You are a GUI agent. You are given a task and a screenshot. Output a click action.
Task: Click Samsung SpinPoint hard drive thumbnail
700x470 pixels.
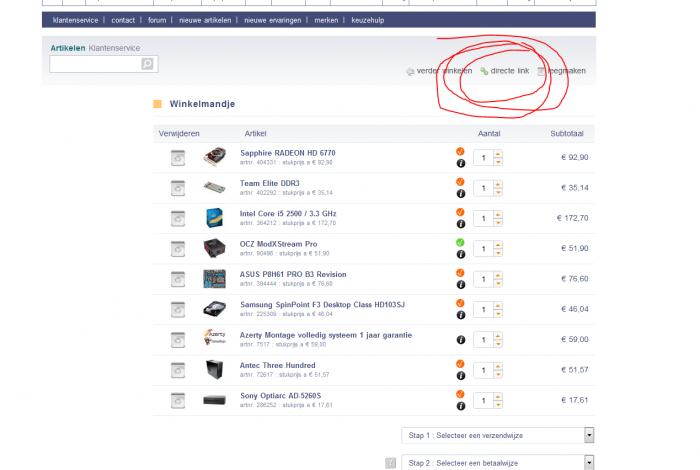215,309
